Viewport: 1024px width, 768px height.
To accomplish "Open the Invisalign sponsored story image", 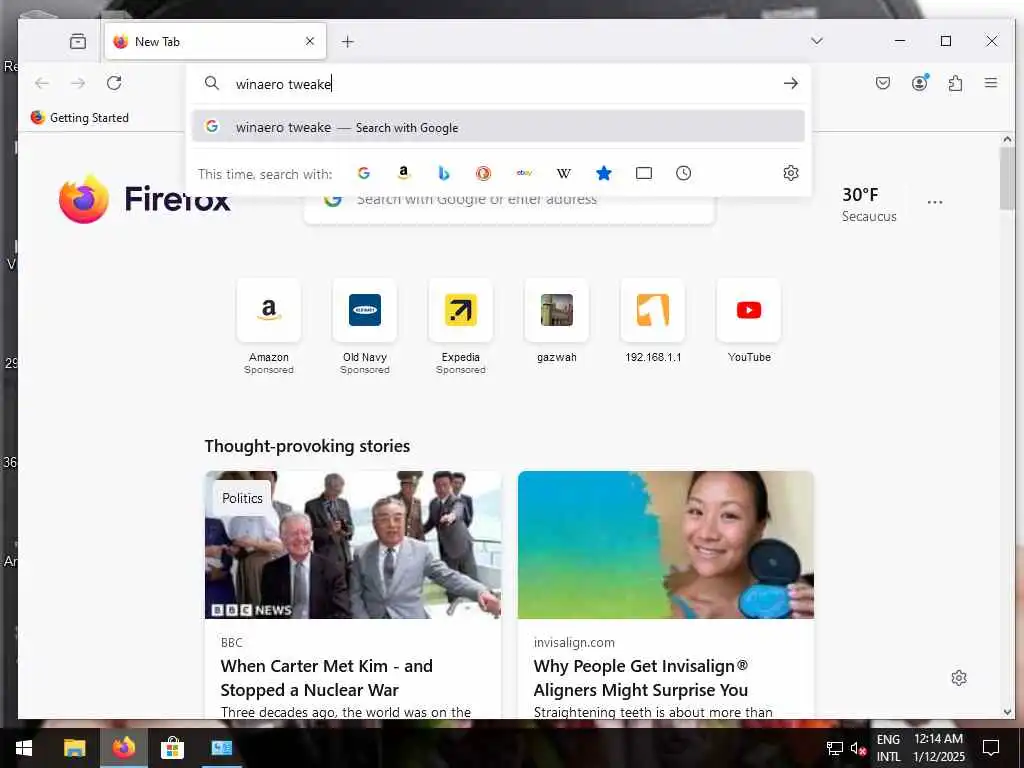I will [x=665, y=545].
